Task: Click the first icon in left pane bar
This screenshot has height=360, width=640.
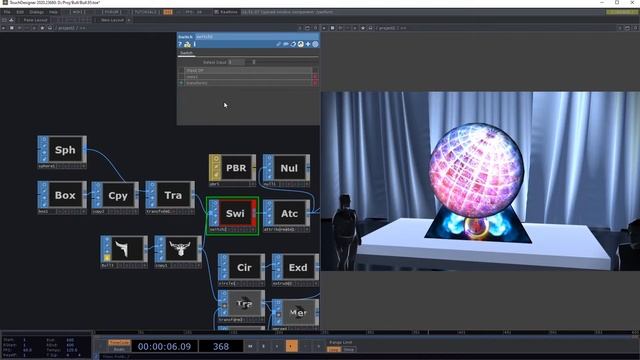Action: (x=3, y=28)
